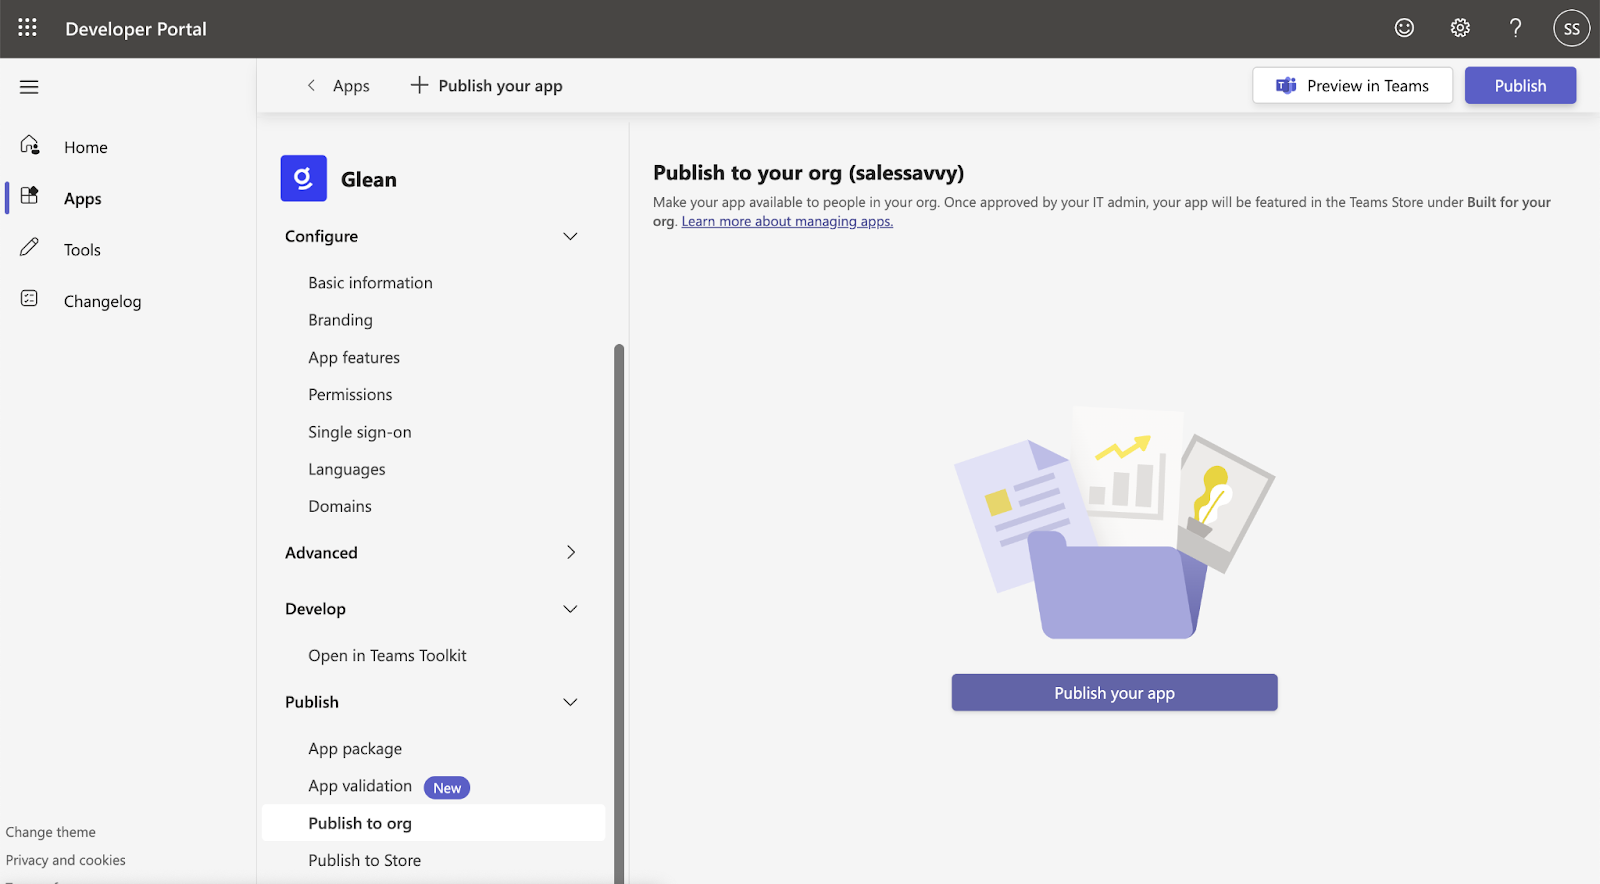This screenshot has height=884, width=1600.
Task: Click the Glean app logo icon
Action: tap(303, 179)
